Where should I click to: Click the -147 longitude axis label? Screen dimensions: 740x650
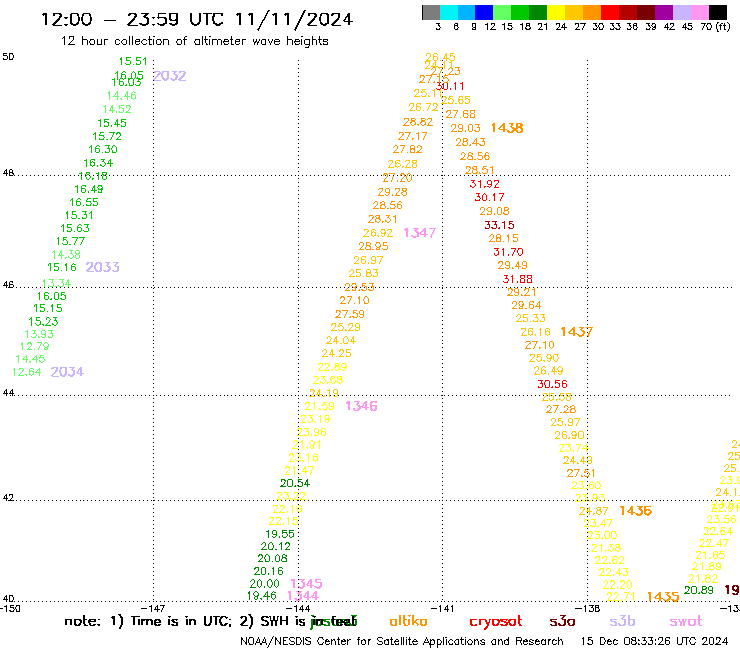click(153, 609)
